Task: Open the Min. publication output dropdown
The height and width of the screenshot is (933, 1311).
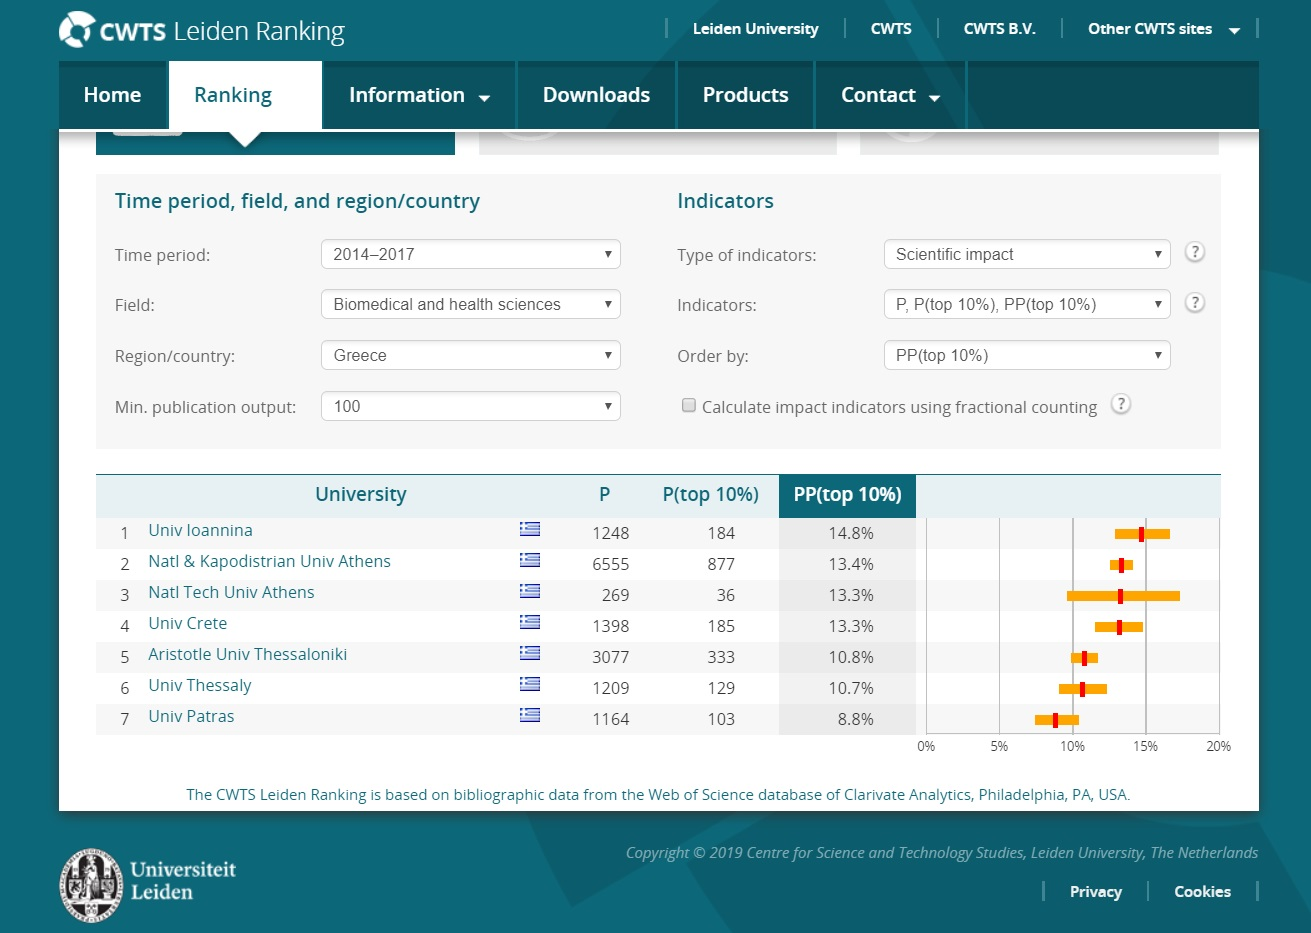Action: point(471,406)
